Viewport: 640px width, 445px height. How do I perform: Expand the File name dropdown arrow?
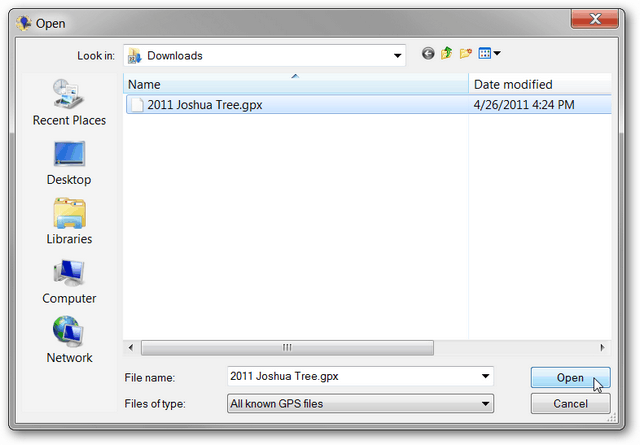485,376
